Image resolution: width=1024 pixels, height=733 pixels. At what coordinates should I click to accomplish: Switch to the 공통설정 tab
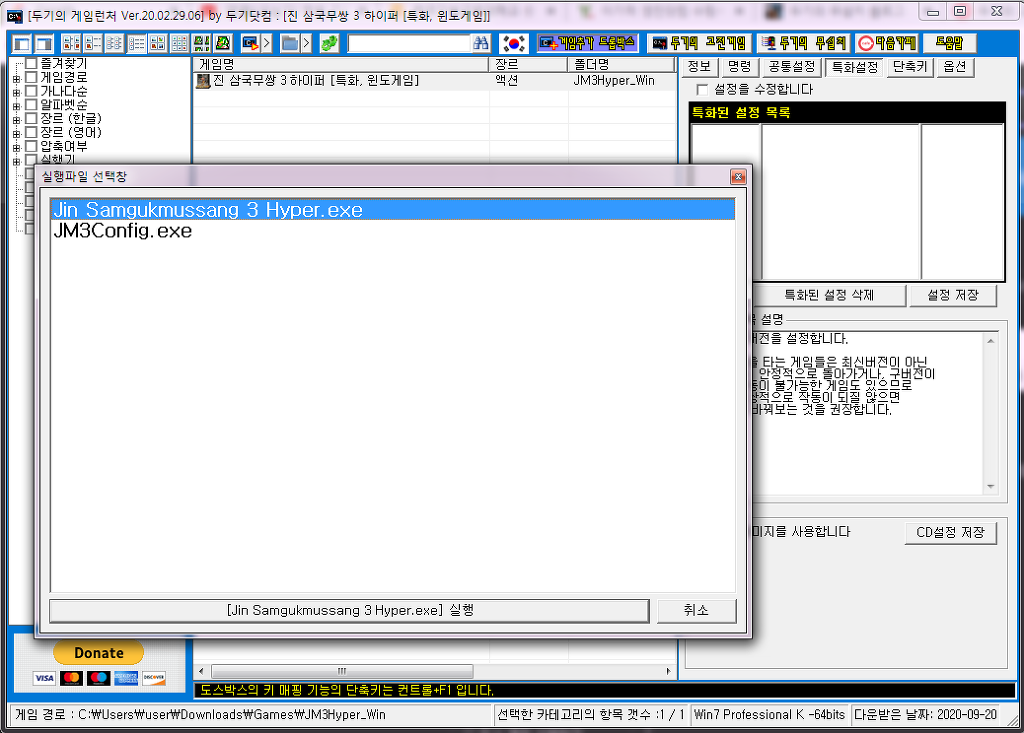pyautogui.click(x=792, y=67)
